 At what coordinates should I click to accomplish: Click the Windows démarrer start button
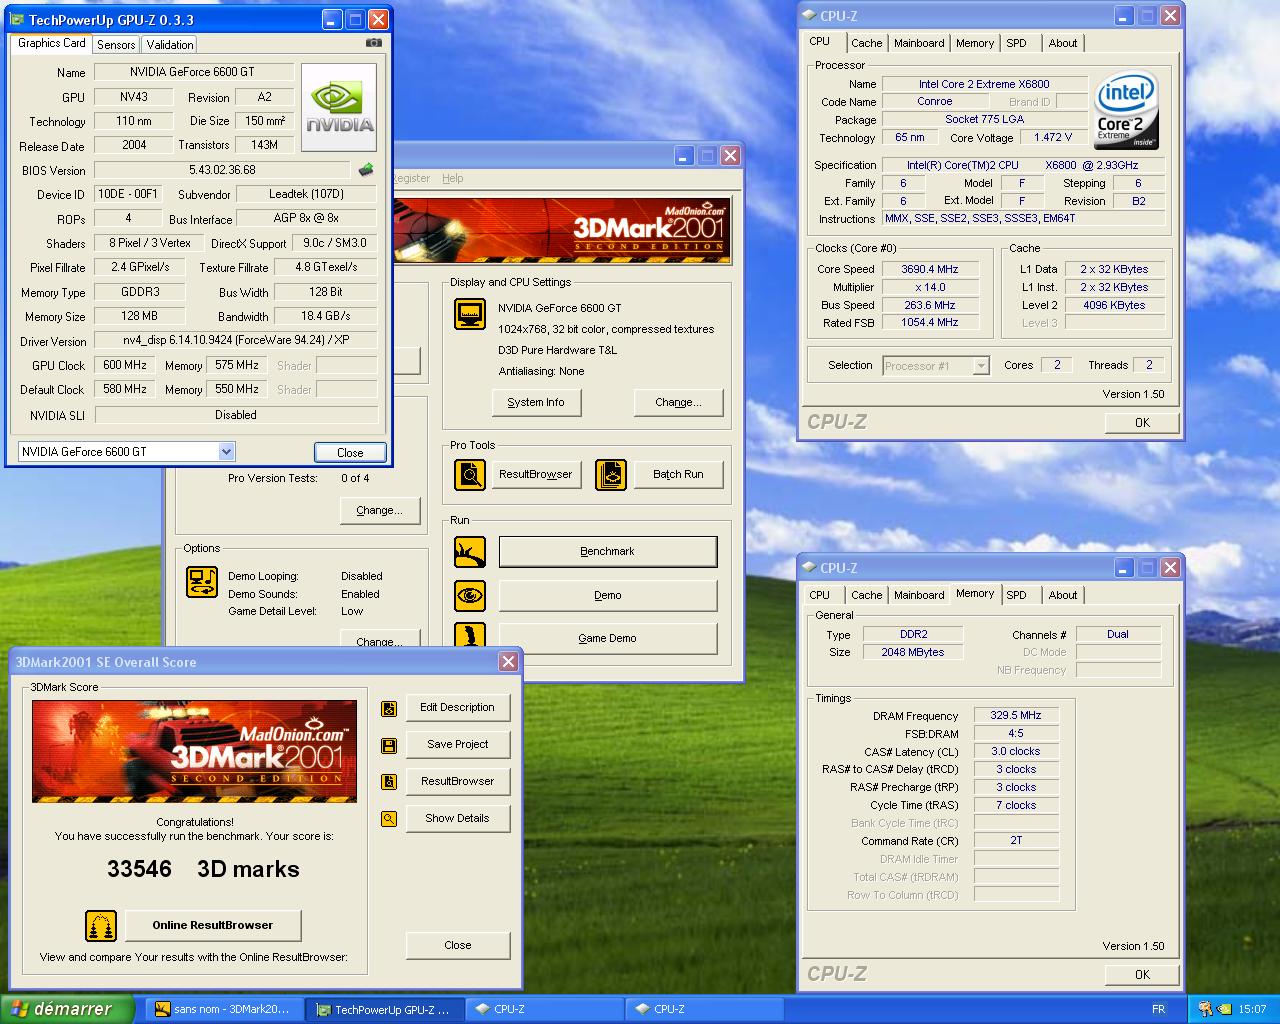coord(67,1009)
